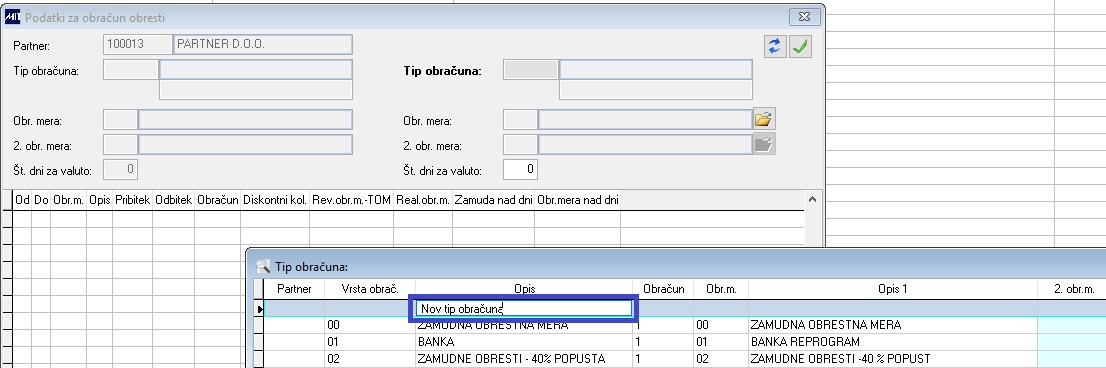The width and height of the screenshot is (1106, 368).
Task: Click the Nov tip obračuna edit field
Action: (x=523, y=309)
